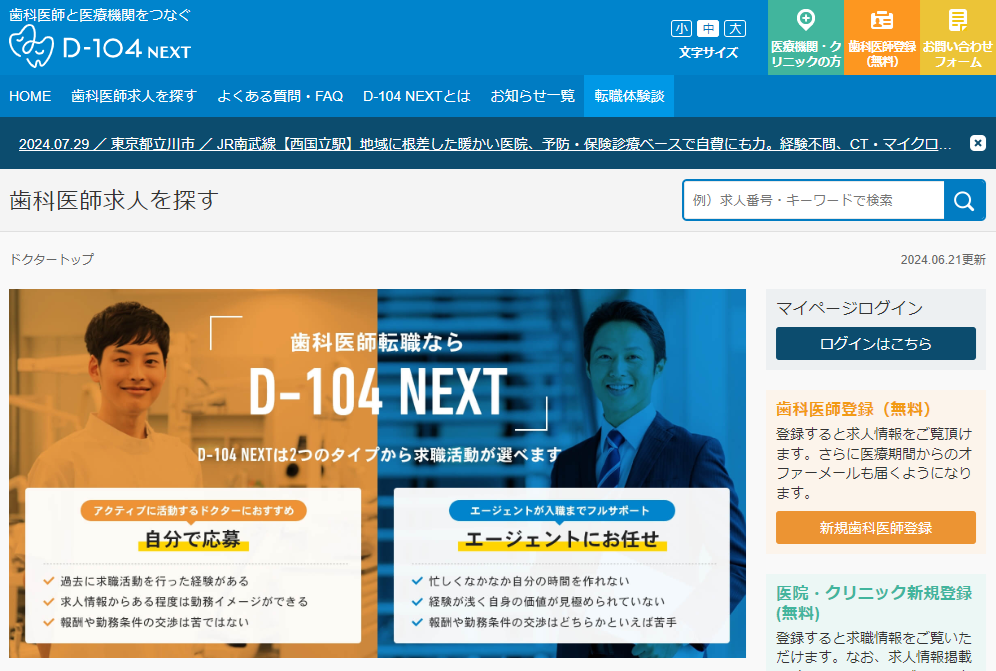Click 報酬や勤務条件の交渉は苦ではない line
Viewport: 996px width, 671px height.
154,622
